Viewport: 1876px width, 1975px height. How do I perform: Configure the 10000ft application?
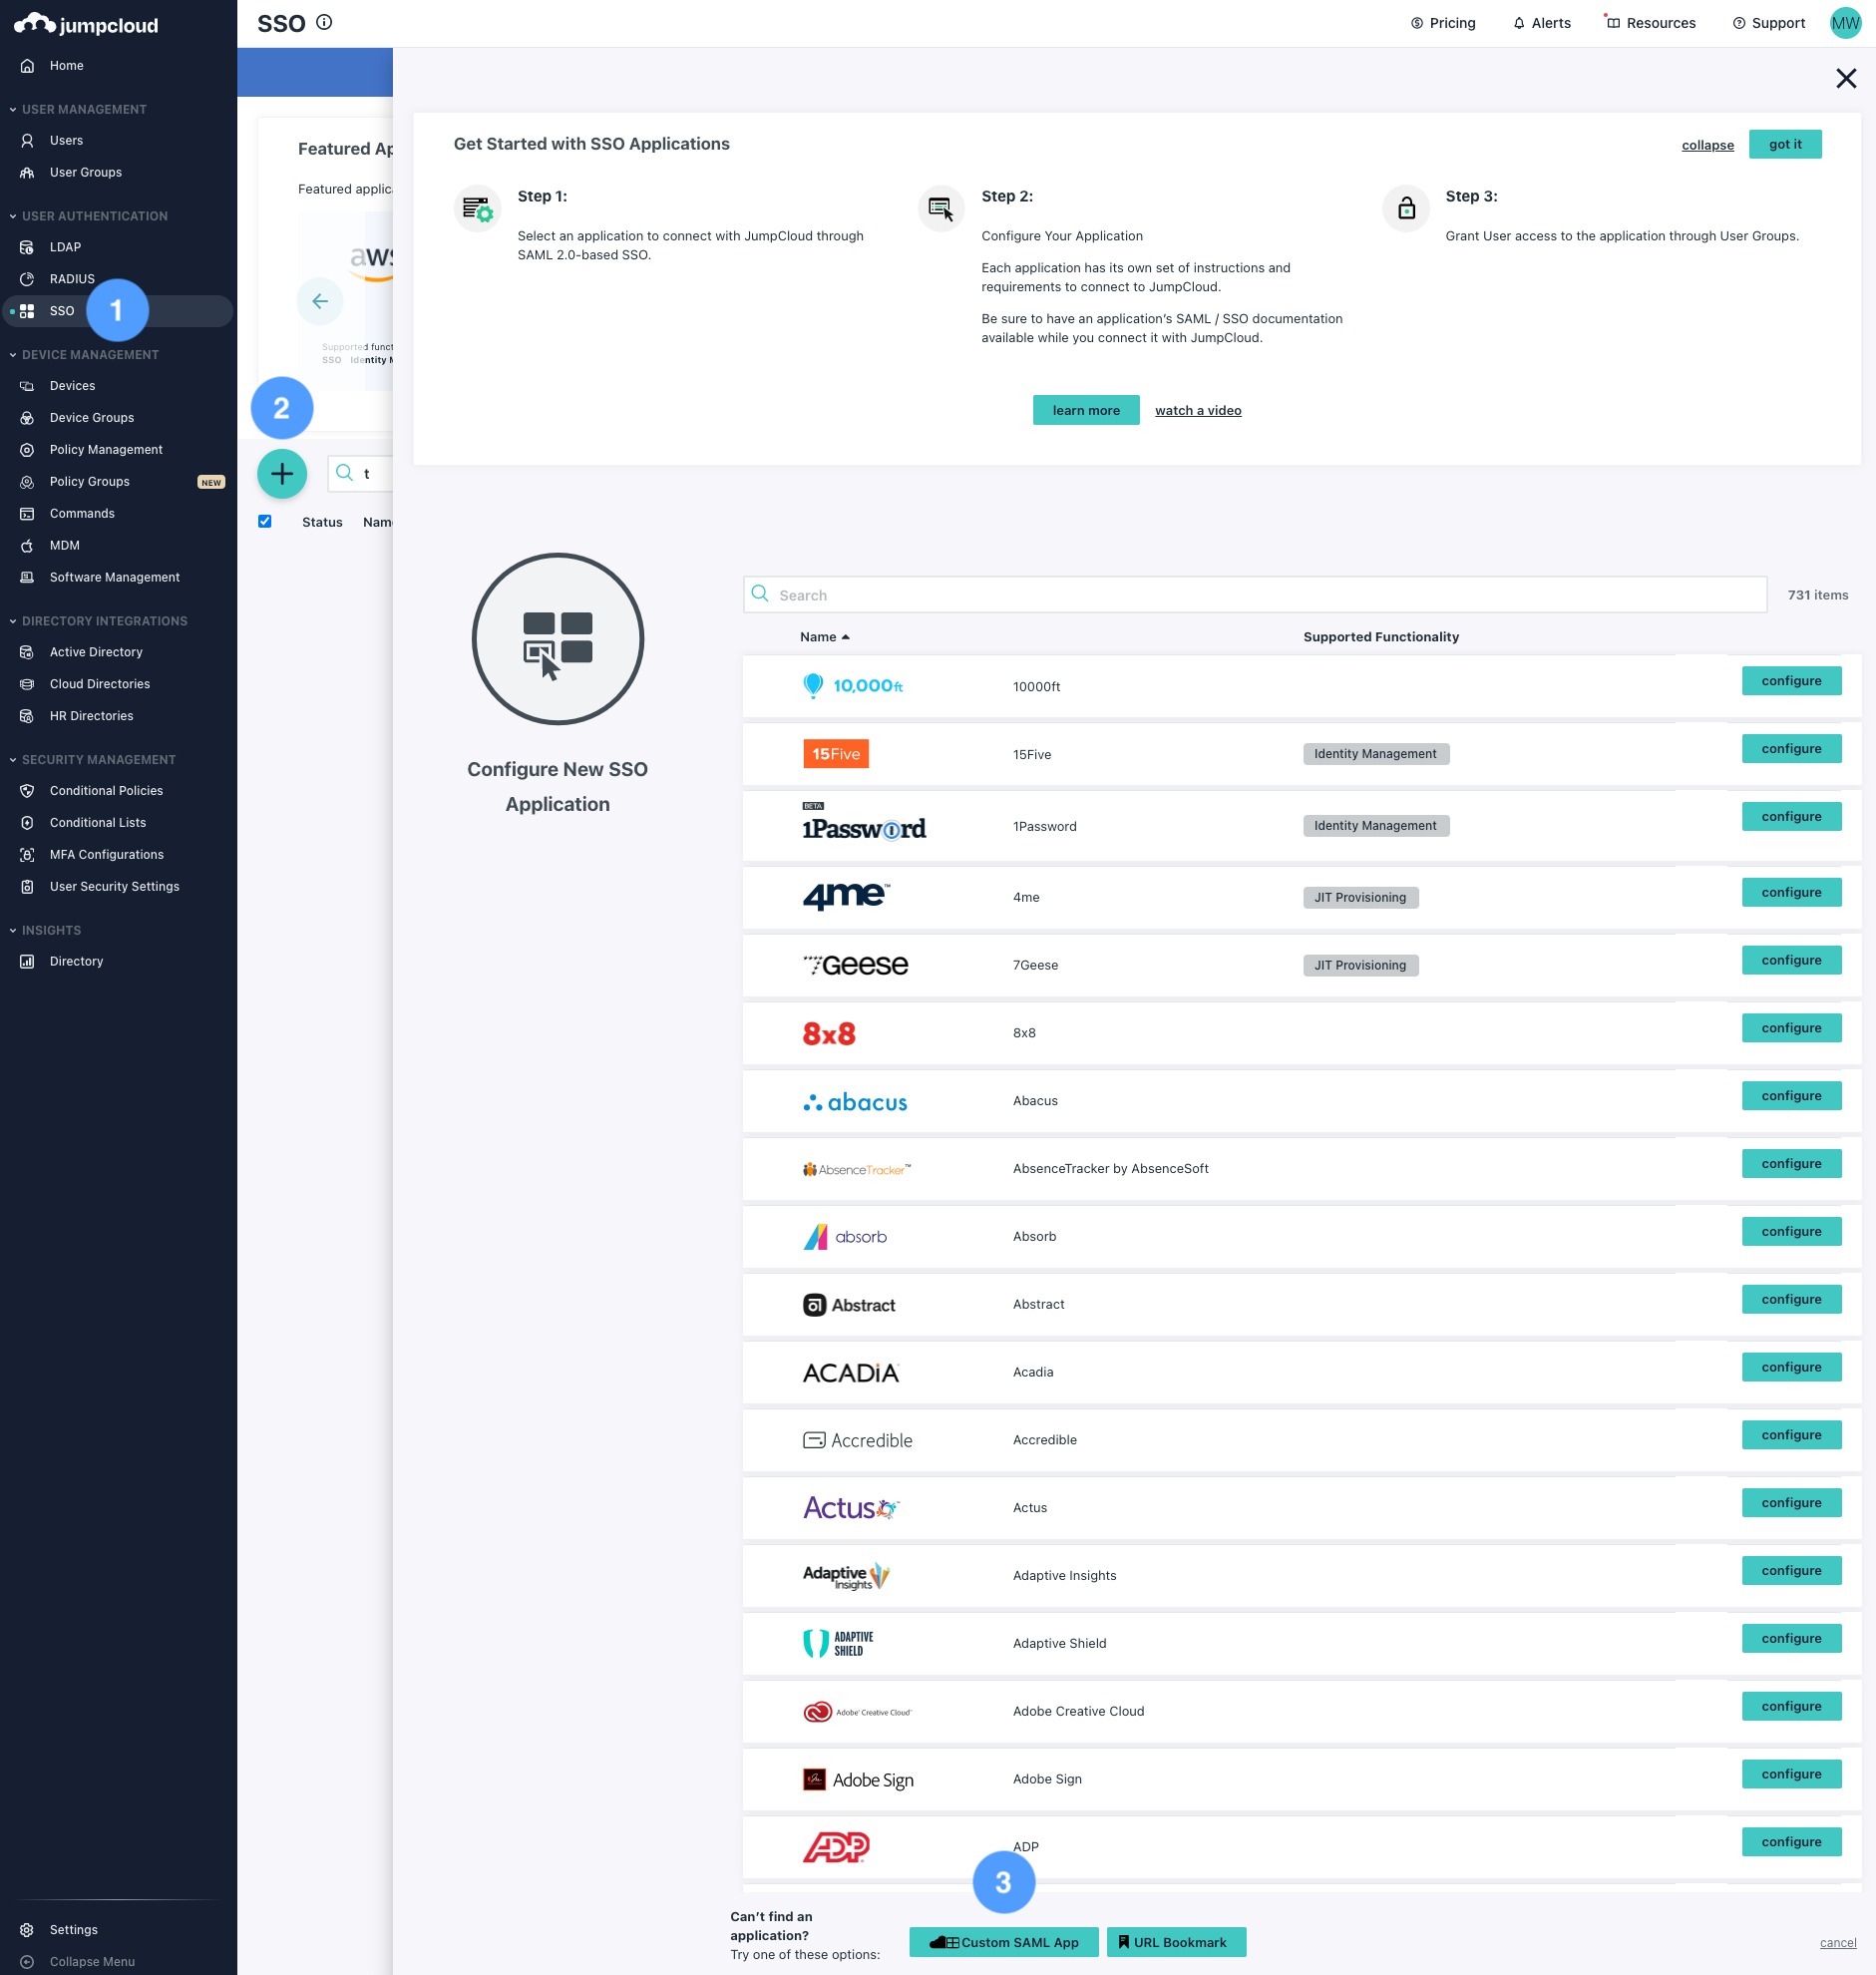click(x=1790, y=682)
